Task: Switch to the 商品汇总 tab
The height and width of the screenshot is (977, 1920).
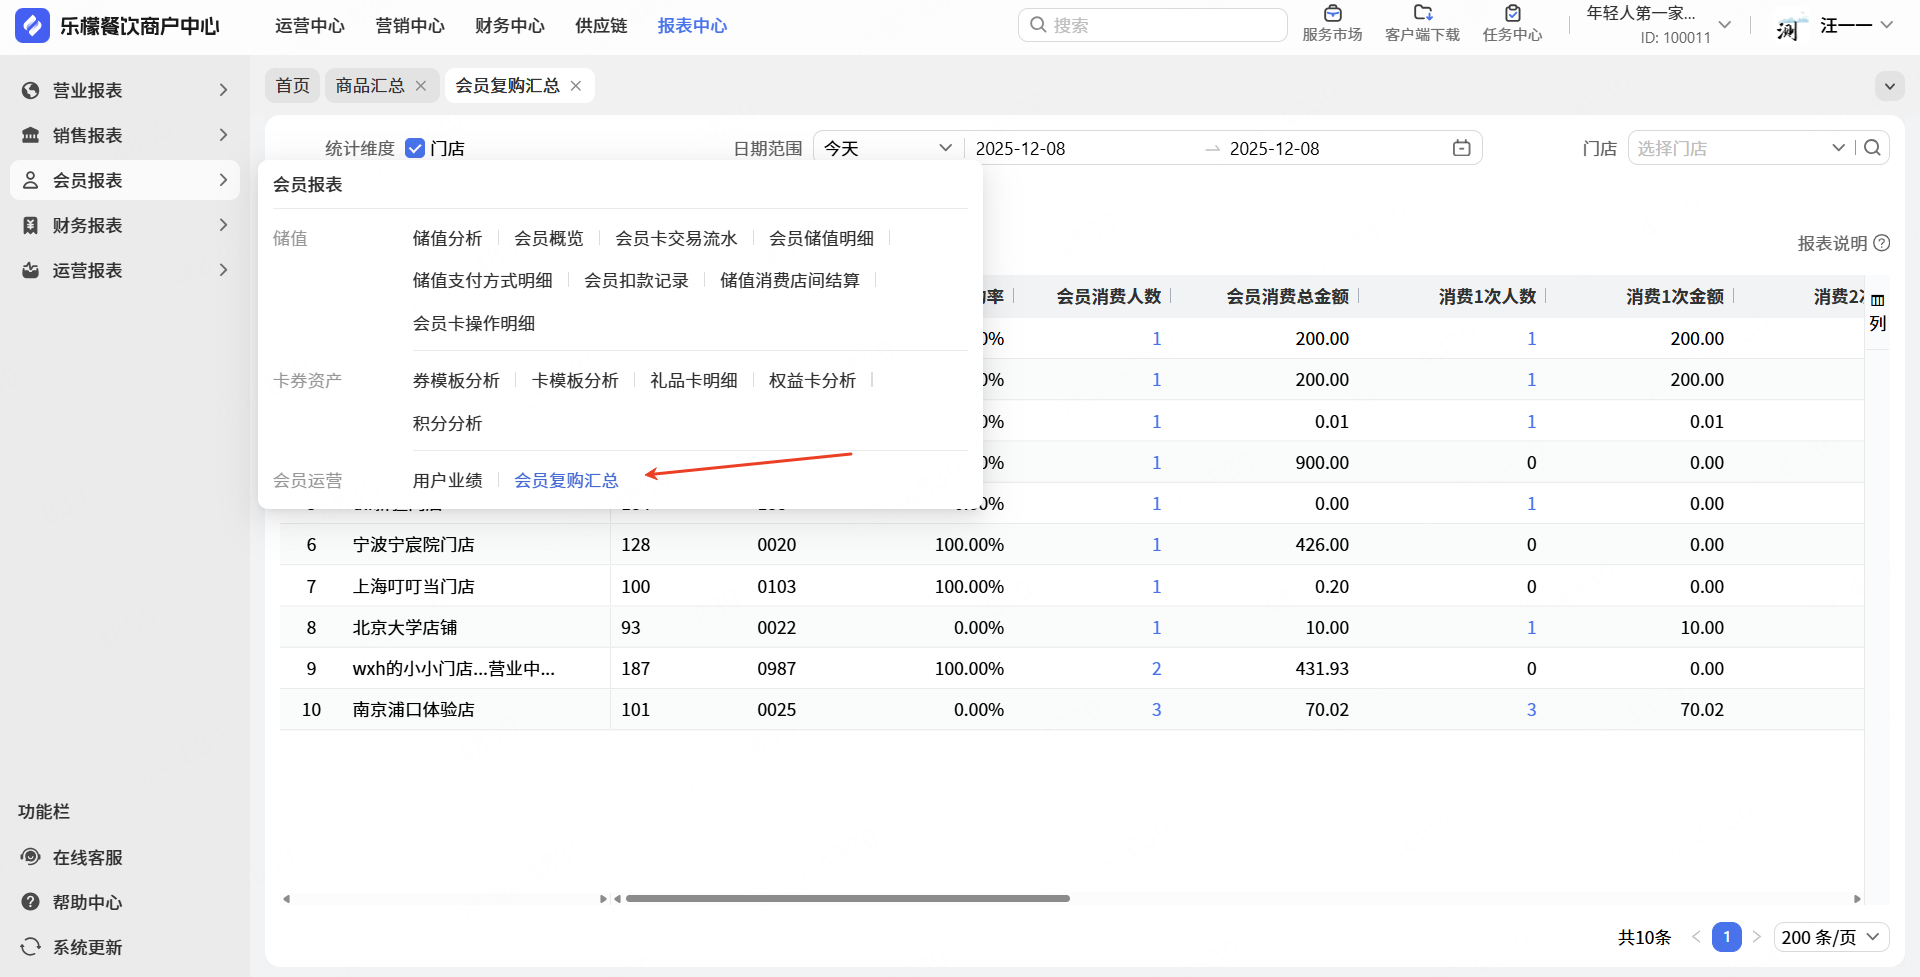Action: (369, 86)
